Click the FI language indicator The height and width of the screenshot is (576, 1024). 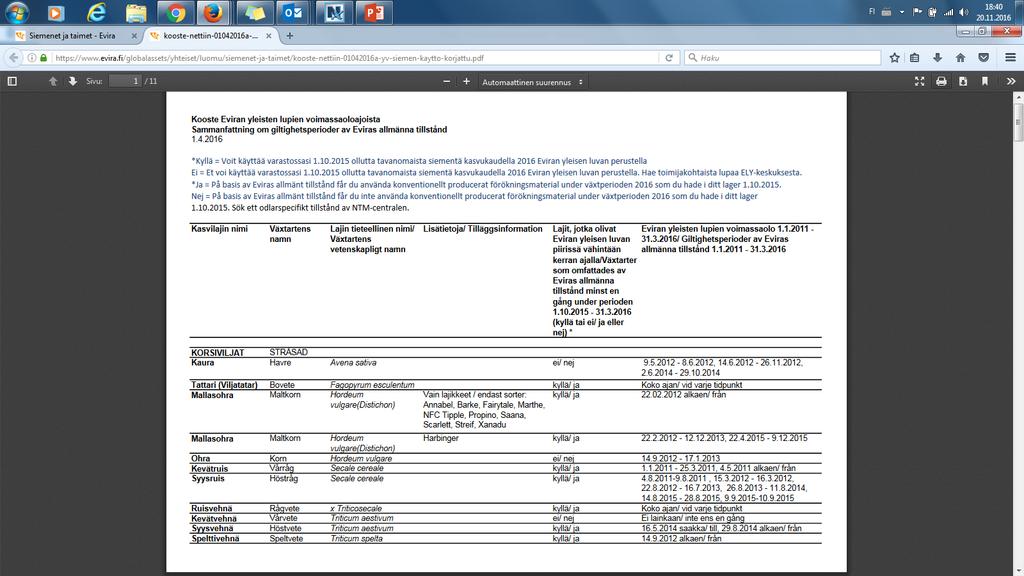872,12
